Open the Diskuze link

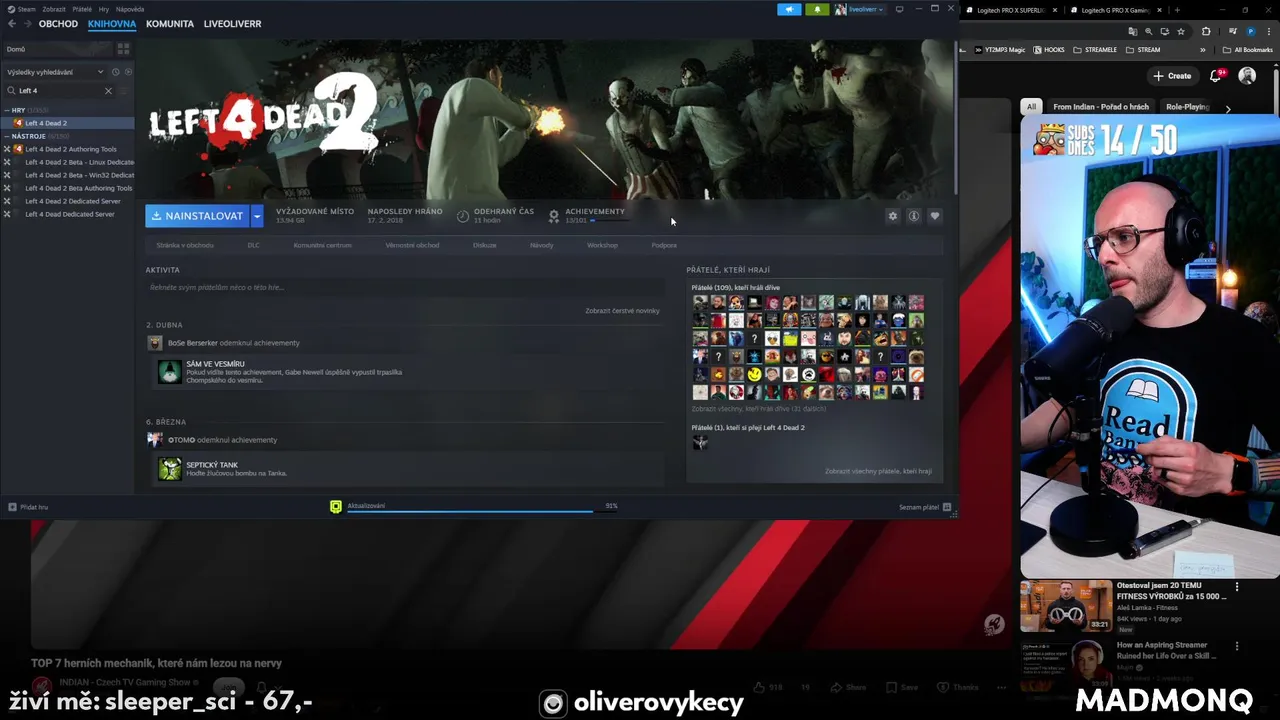484,245
